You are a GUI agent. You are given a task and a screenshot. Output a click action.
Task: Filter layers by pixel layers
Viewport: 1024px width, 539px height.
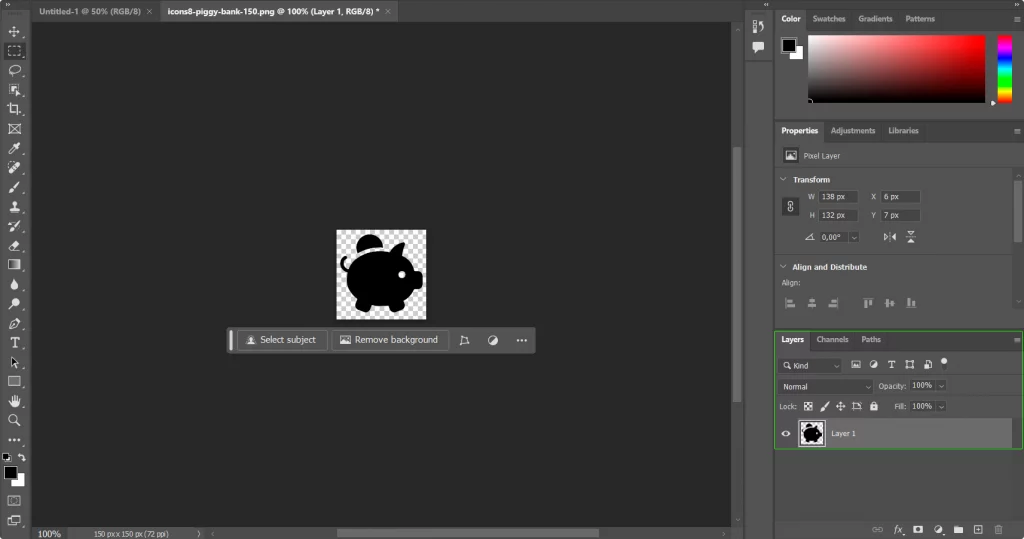[856, 365]
